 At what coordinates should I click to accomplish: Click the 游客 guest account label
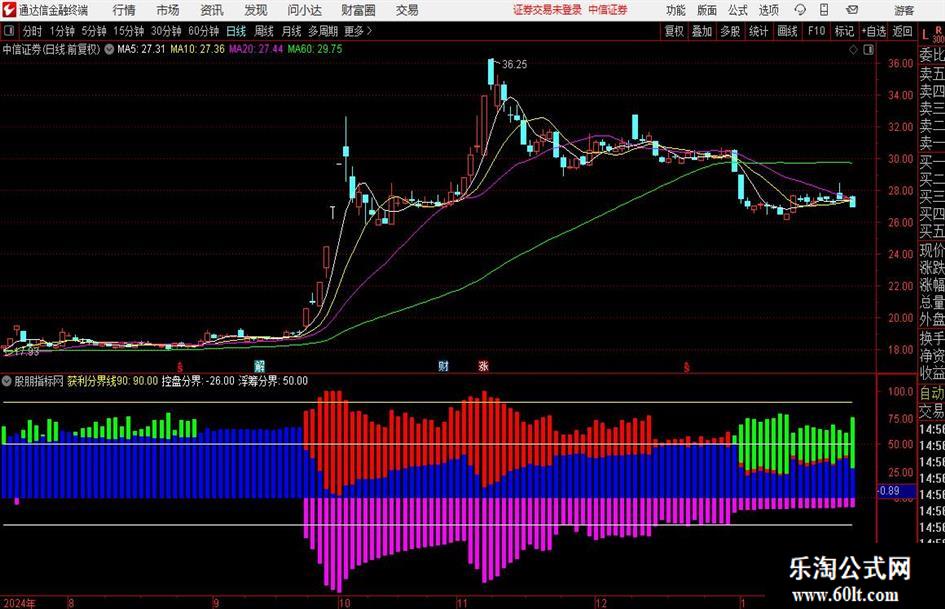pos(904,10)
